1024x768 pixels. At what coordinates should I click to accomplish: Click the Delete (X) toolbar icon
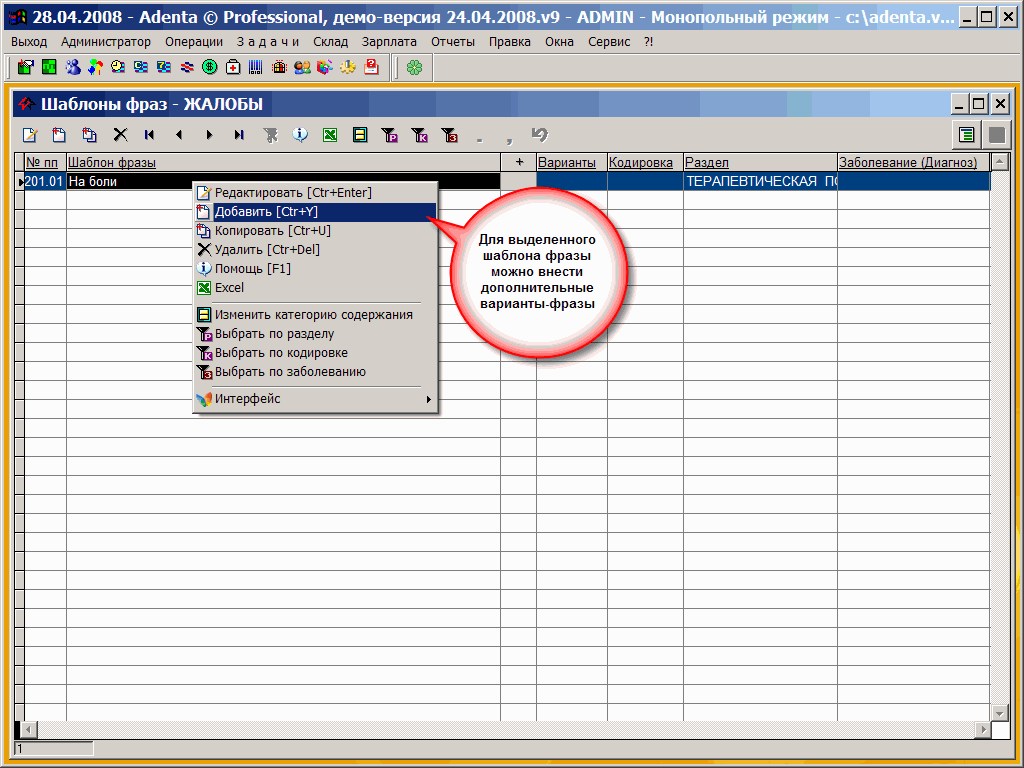click(x=120, y=134)
